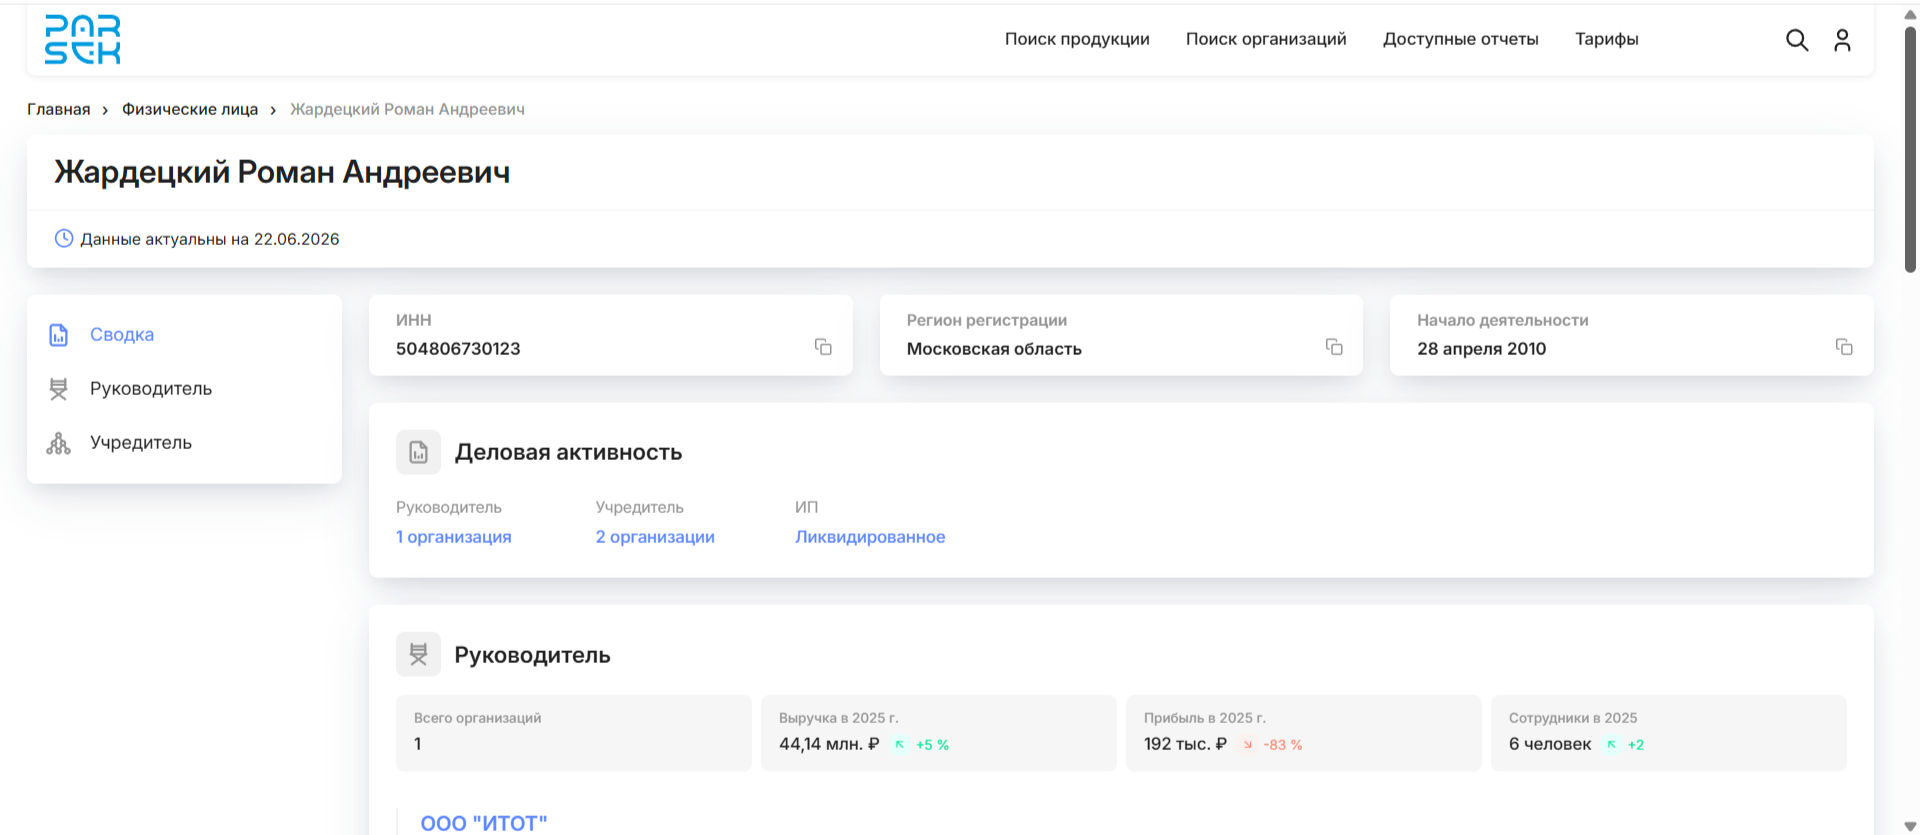
Task: Open the search magnifier icon
Action: click(x=1797, y=40)
